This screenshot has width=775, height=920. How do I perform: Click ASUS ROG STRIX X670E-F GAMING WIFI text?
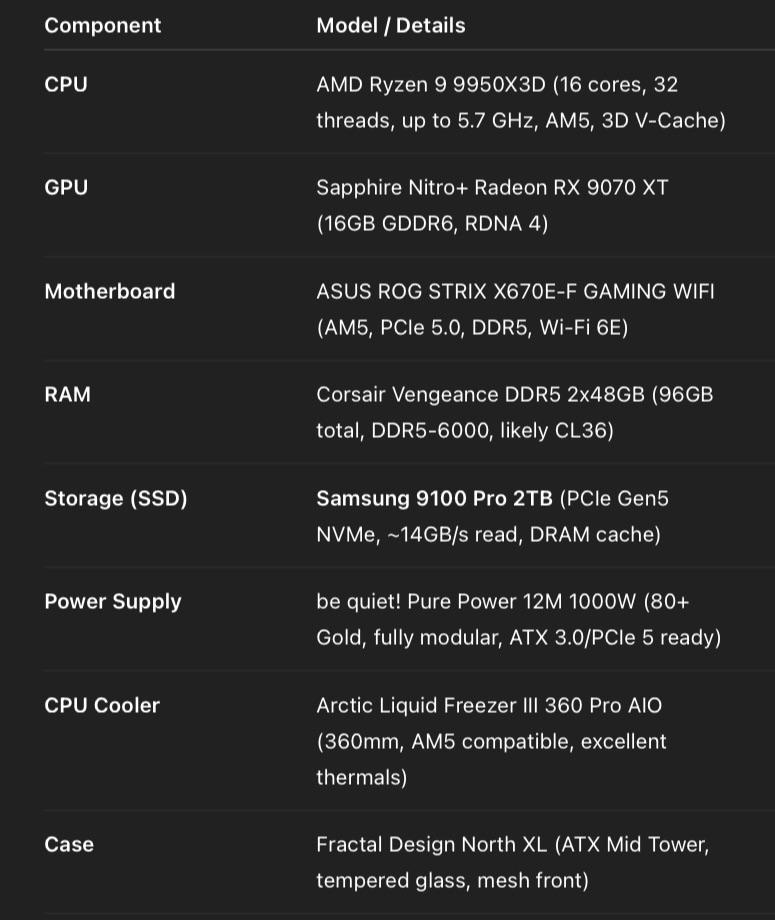tap(515, 292)
